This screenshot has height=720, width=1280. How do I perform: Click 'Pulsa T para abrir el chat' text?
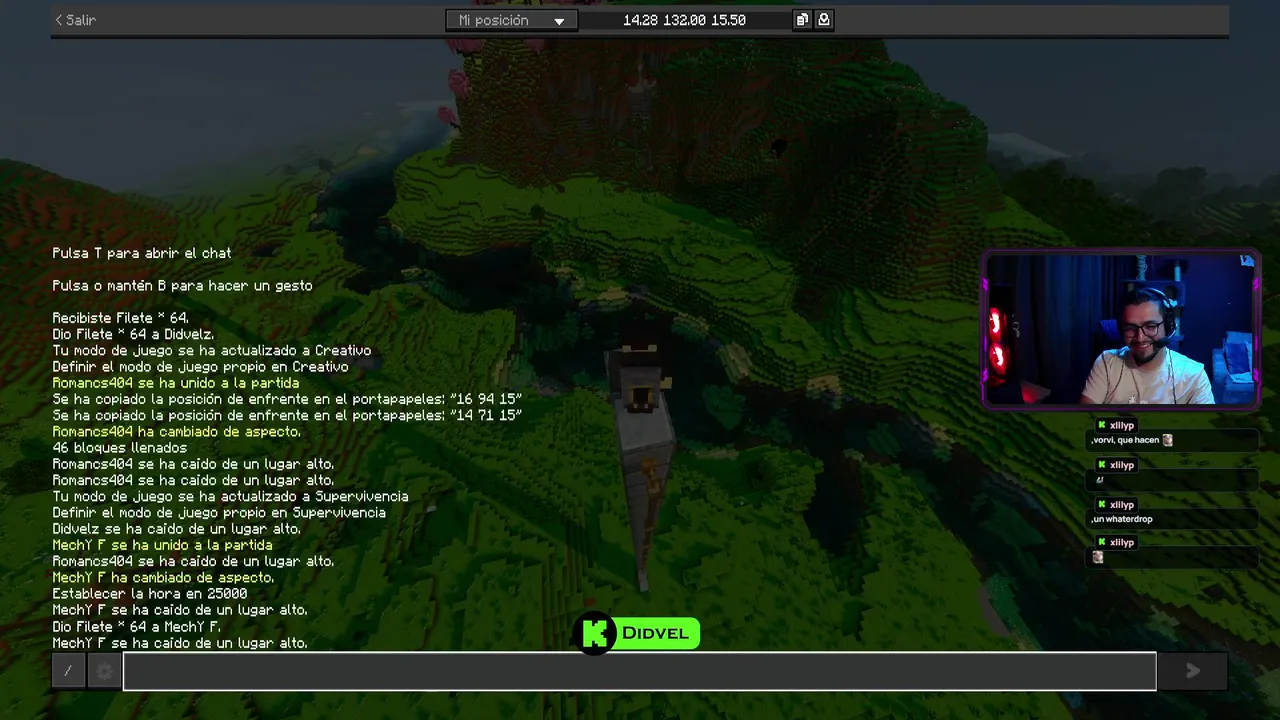click(x=142, y=253)
